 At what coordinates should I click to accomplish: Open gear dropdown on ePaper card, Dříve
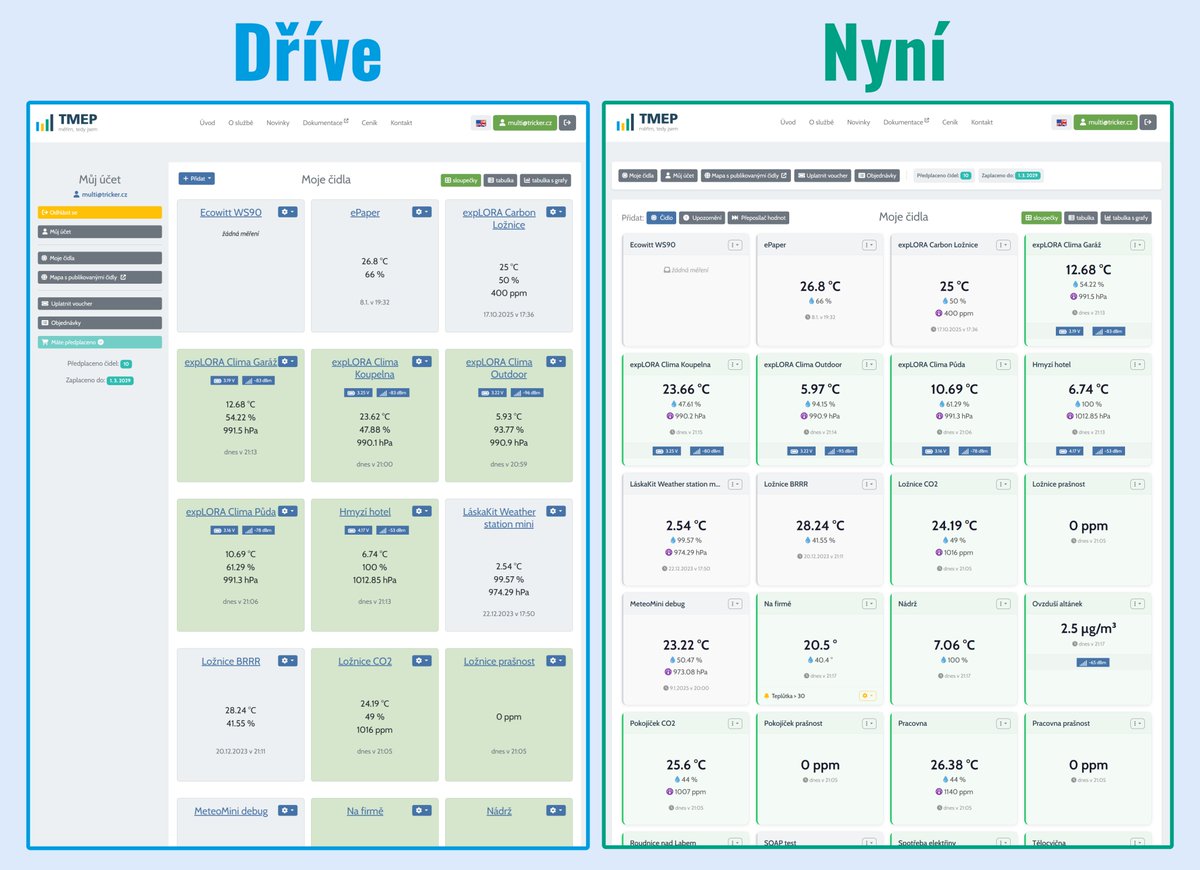tap(422, 212)
